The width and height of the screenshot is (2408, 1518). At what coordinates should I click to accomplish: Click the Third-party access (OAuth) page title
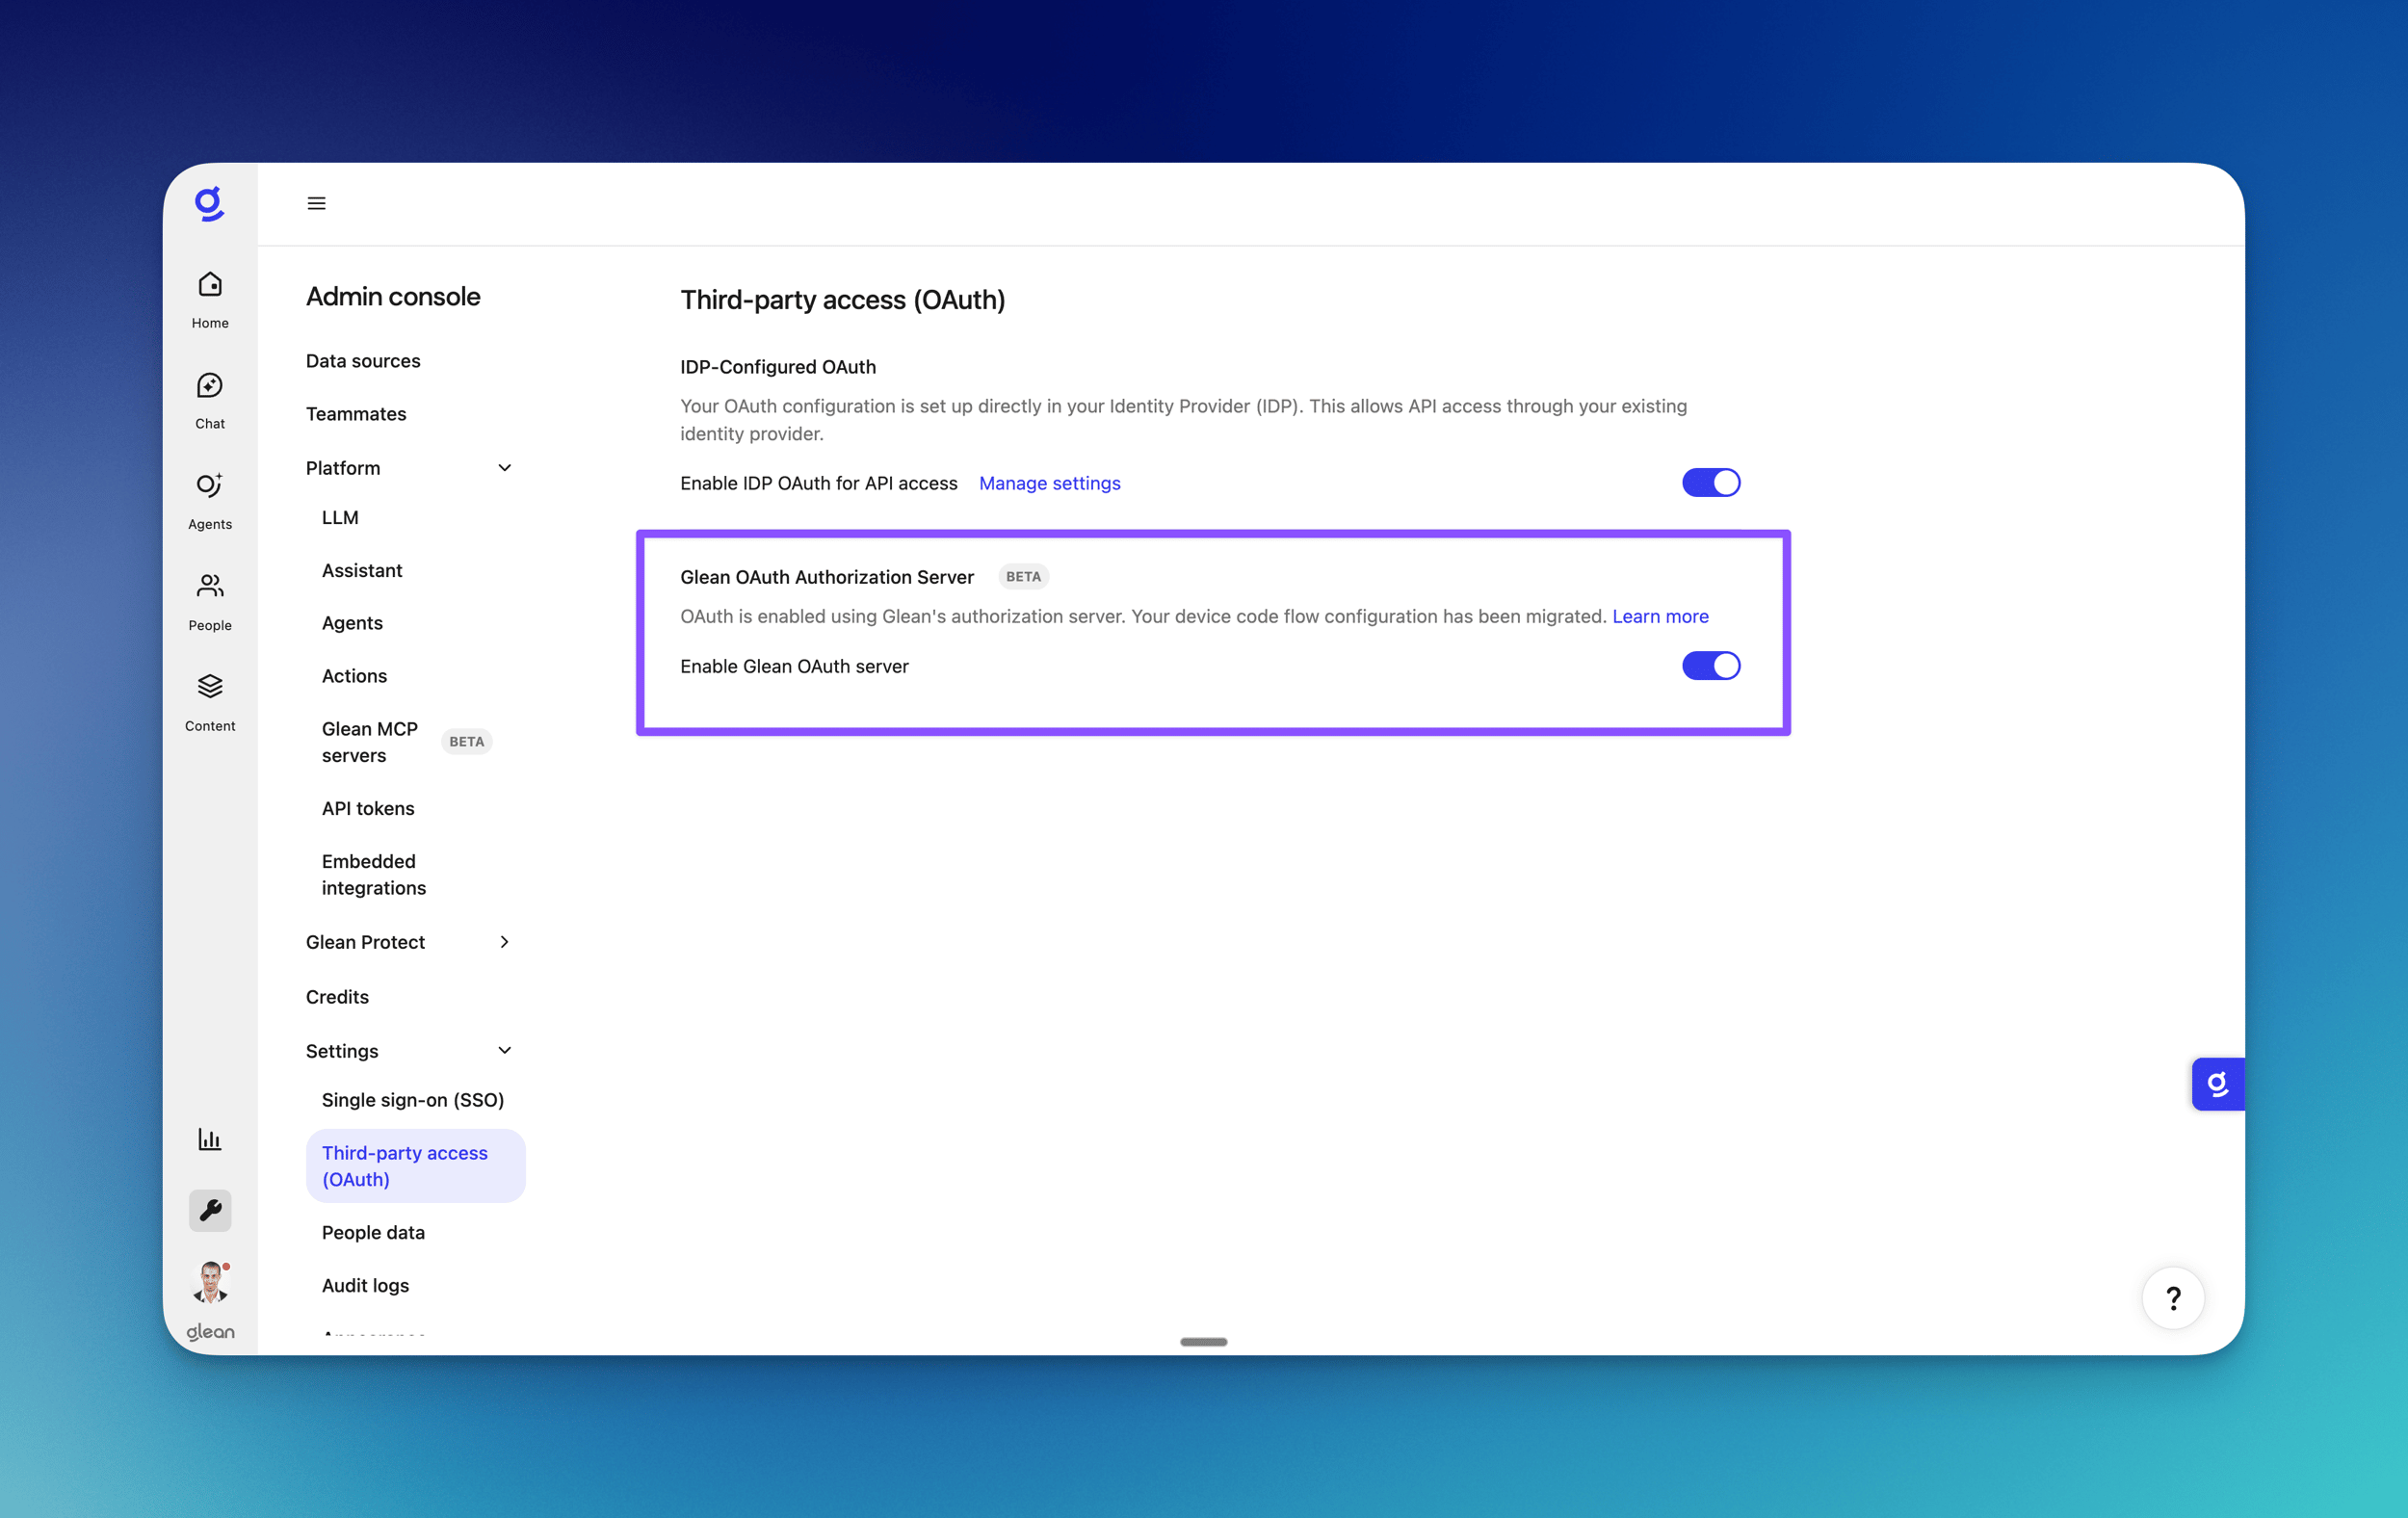(x=842, y=300)
